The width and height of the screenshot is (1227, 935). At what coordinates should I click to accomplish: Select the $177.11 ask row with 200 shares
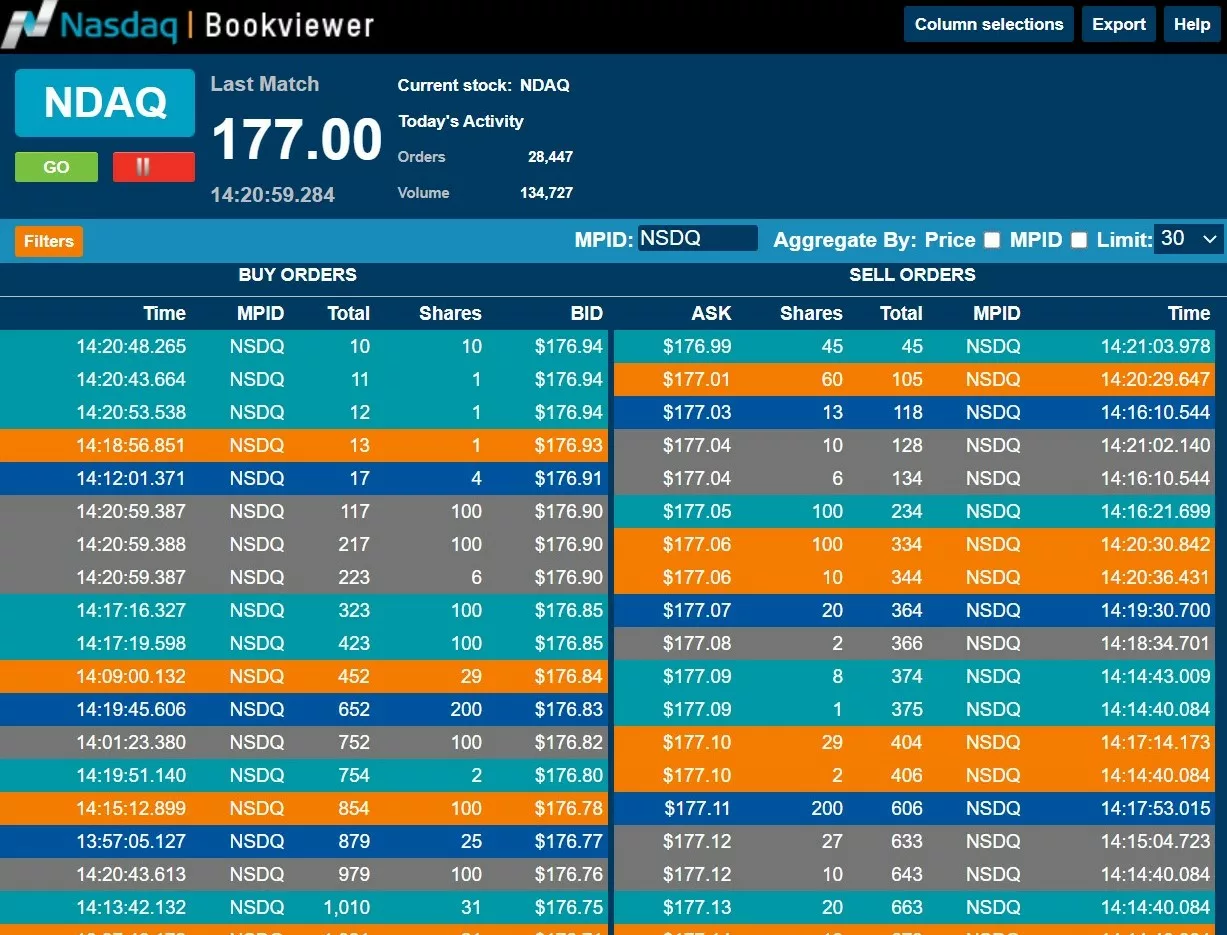coord(914,808)
